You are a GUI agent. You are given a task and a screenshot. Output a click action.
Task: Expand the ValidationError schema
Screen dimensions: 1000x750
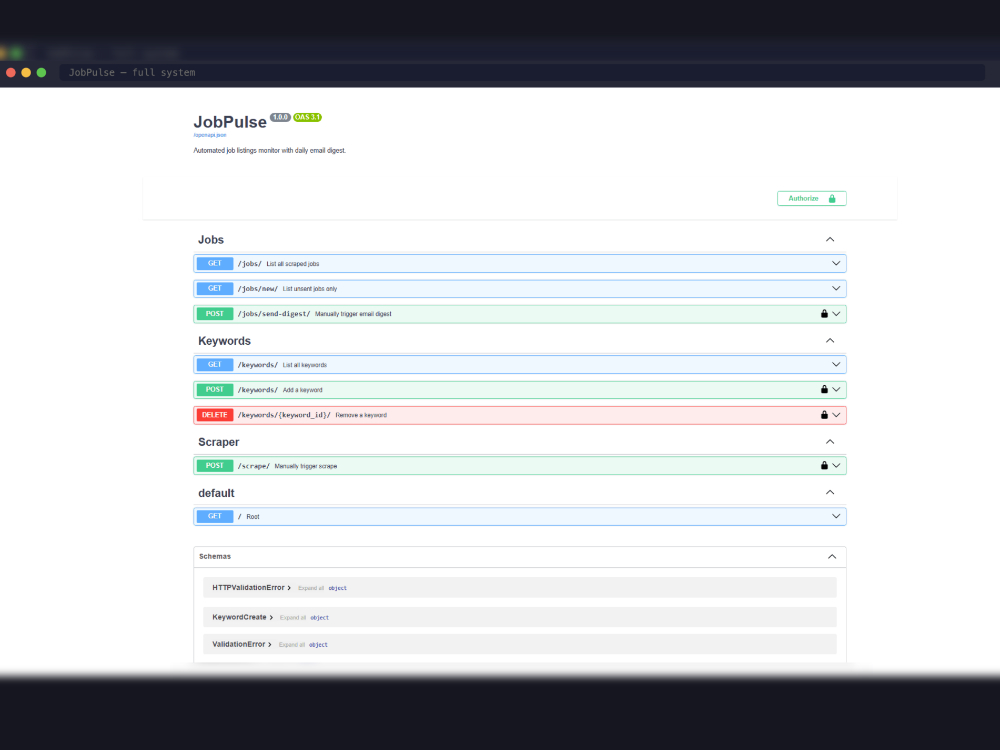tap(241, 645)
